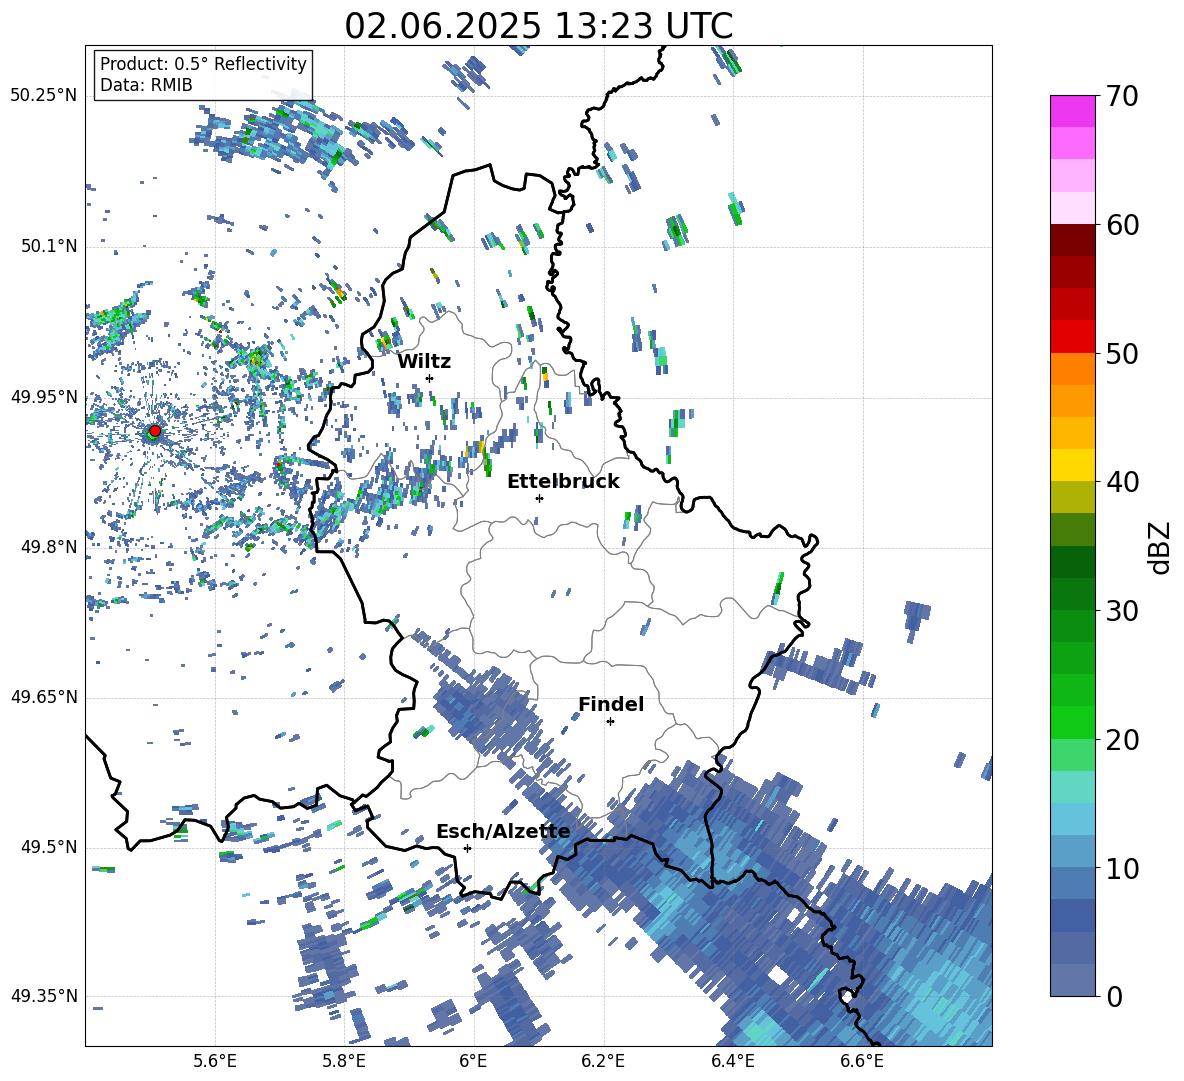Click the Findel city label
This screenshot has height=1081, width=1184.
coord(611,704)
